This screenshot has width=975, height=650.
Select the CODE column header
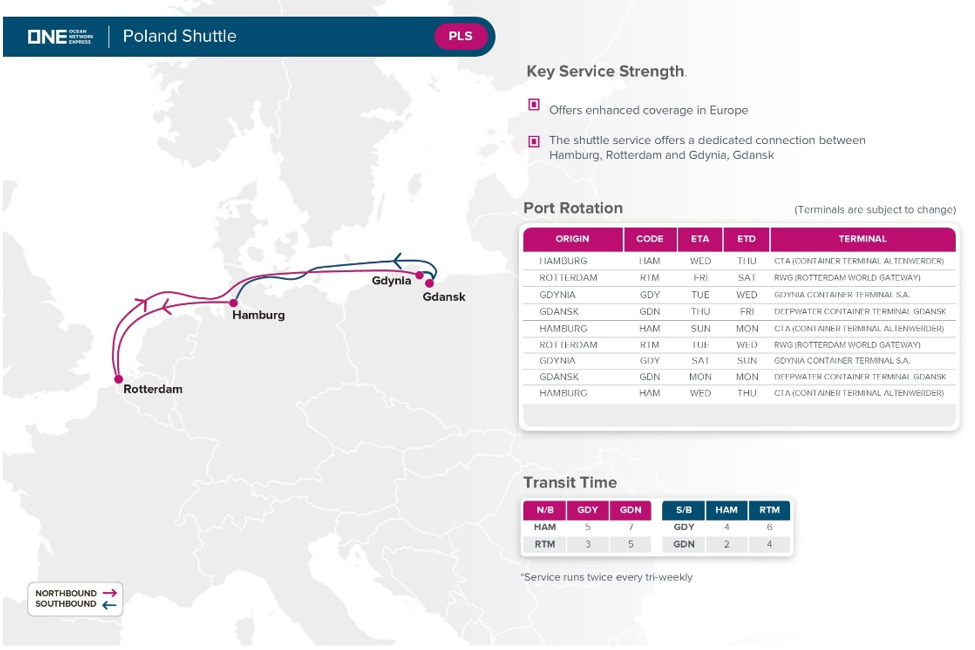coord(650,240)
